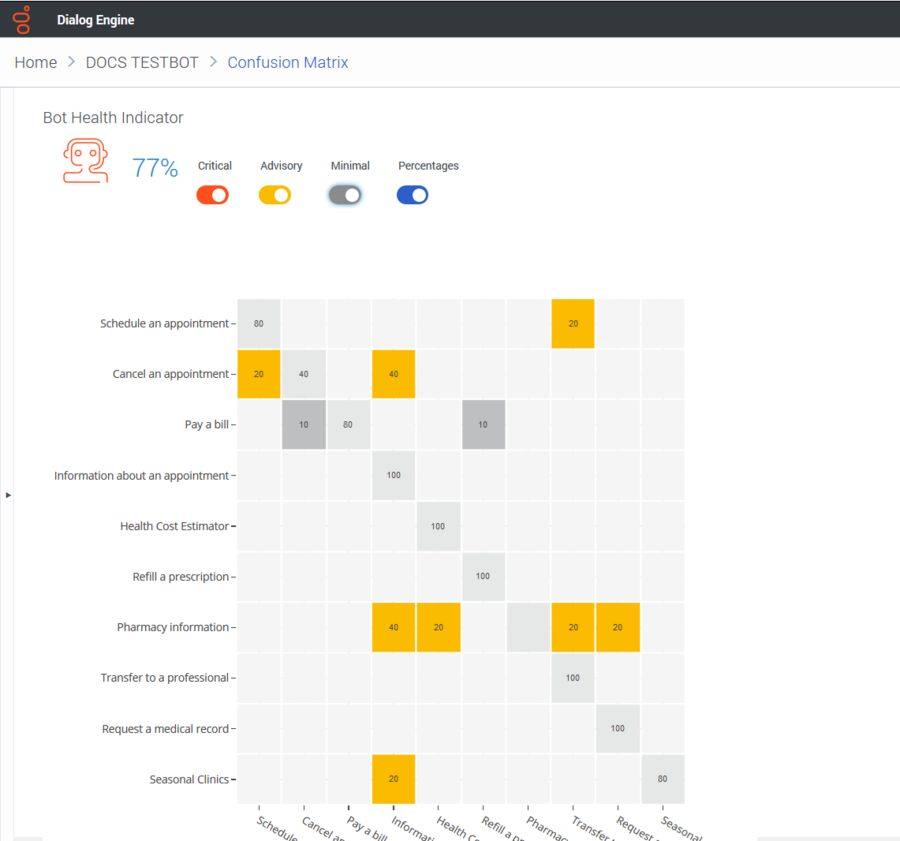The width and height of the screenshot is (900, 841).
Task: Enable the Minimal toggle
Action: click(344, 195)
